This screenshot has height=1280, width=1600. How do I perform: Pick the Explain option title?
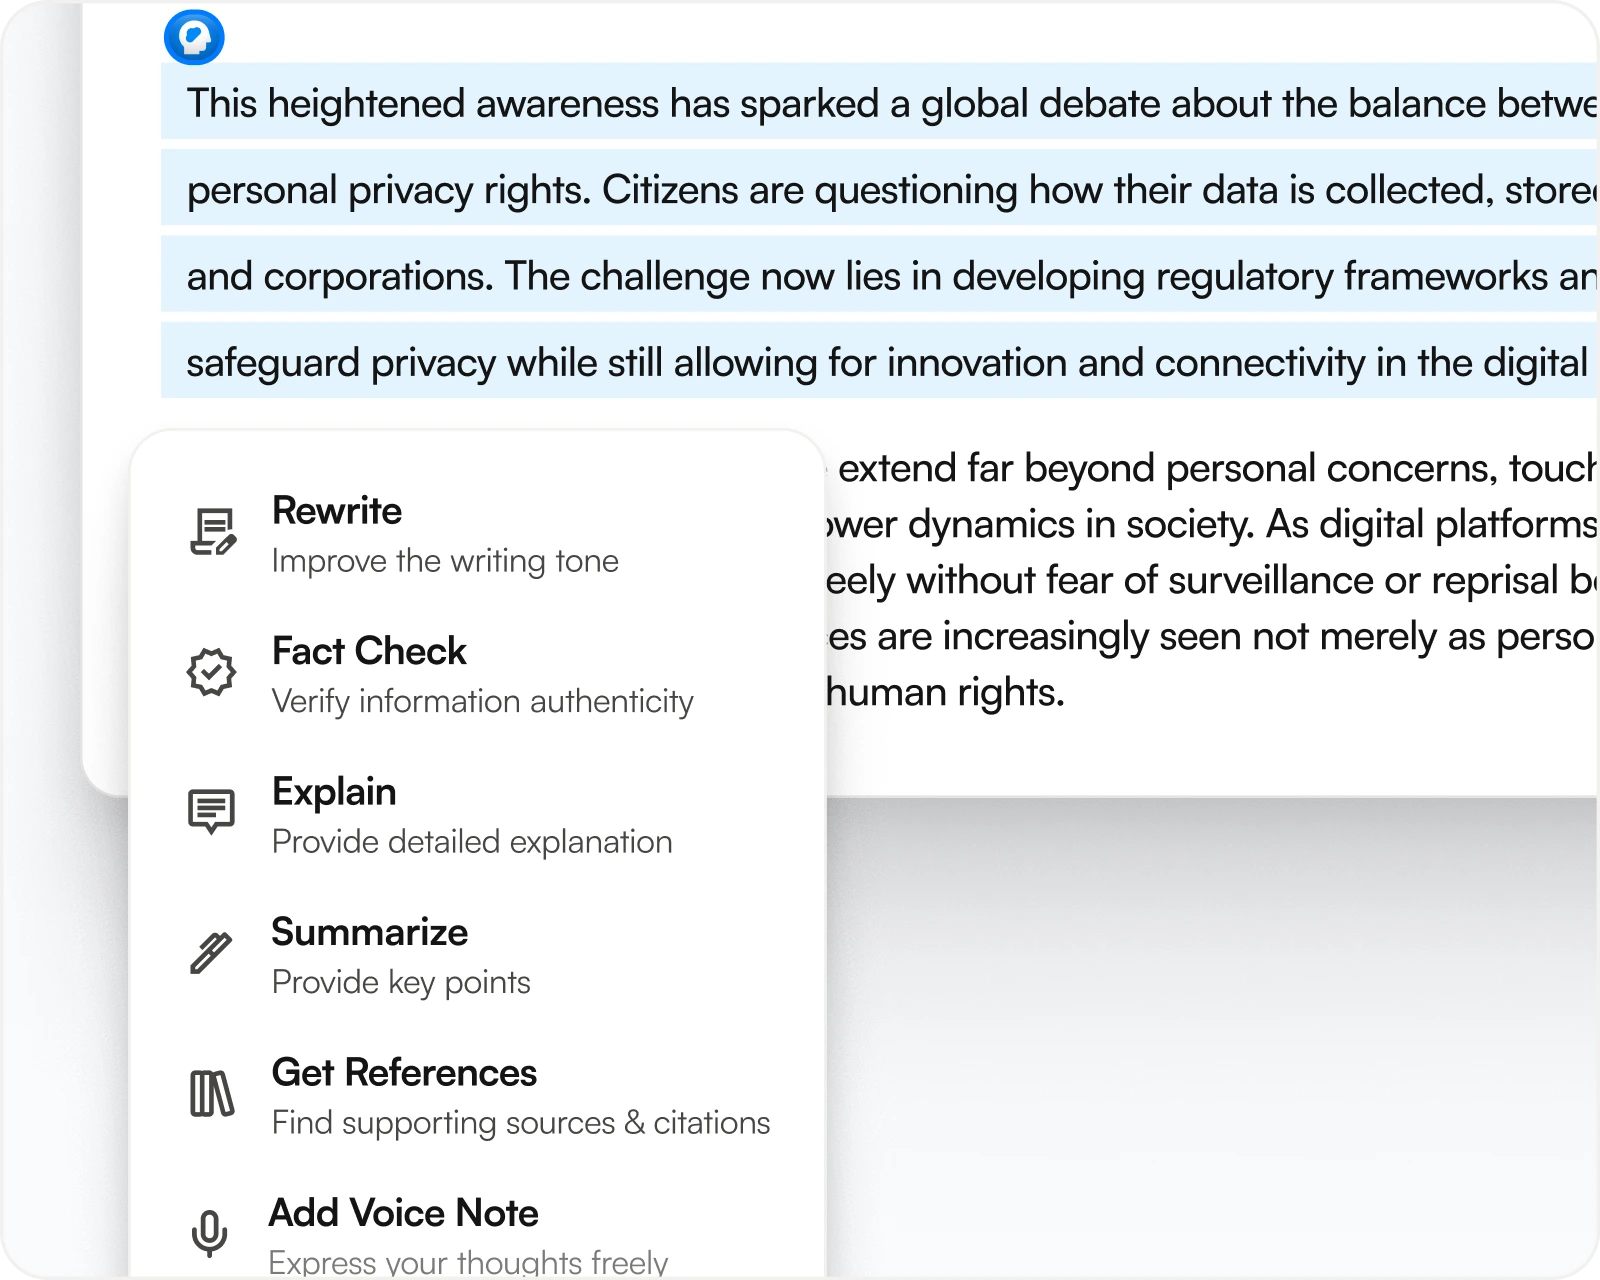pos(334,792)
